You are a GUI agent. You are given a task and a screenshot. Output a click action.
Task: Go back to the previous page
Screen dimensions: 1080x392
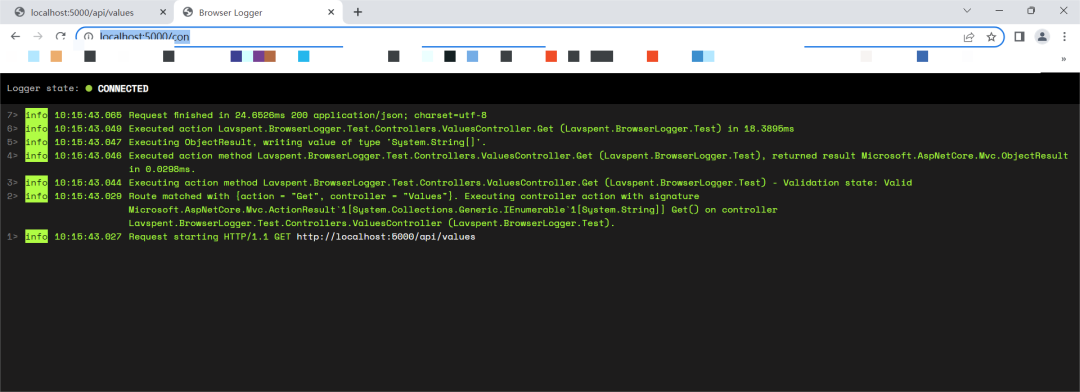[15, 37]
